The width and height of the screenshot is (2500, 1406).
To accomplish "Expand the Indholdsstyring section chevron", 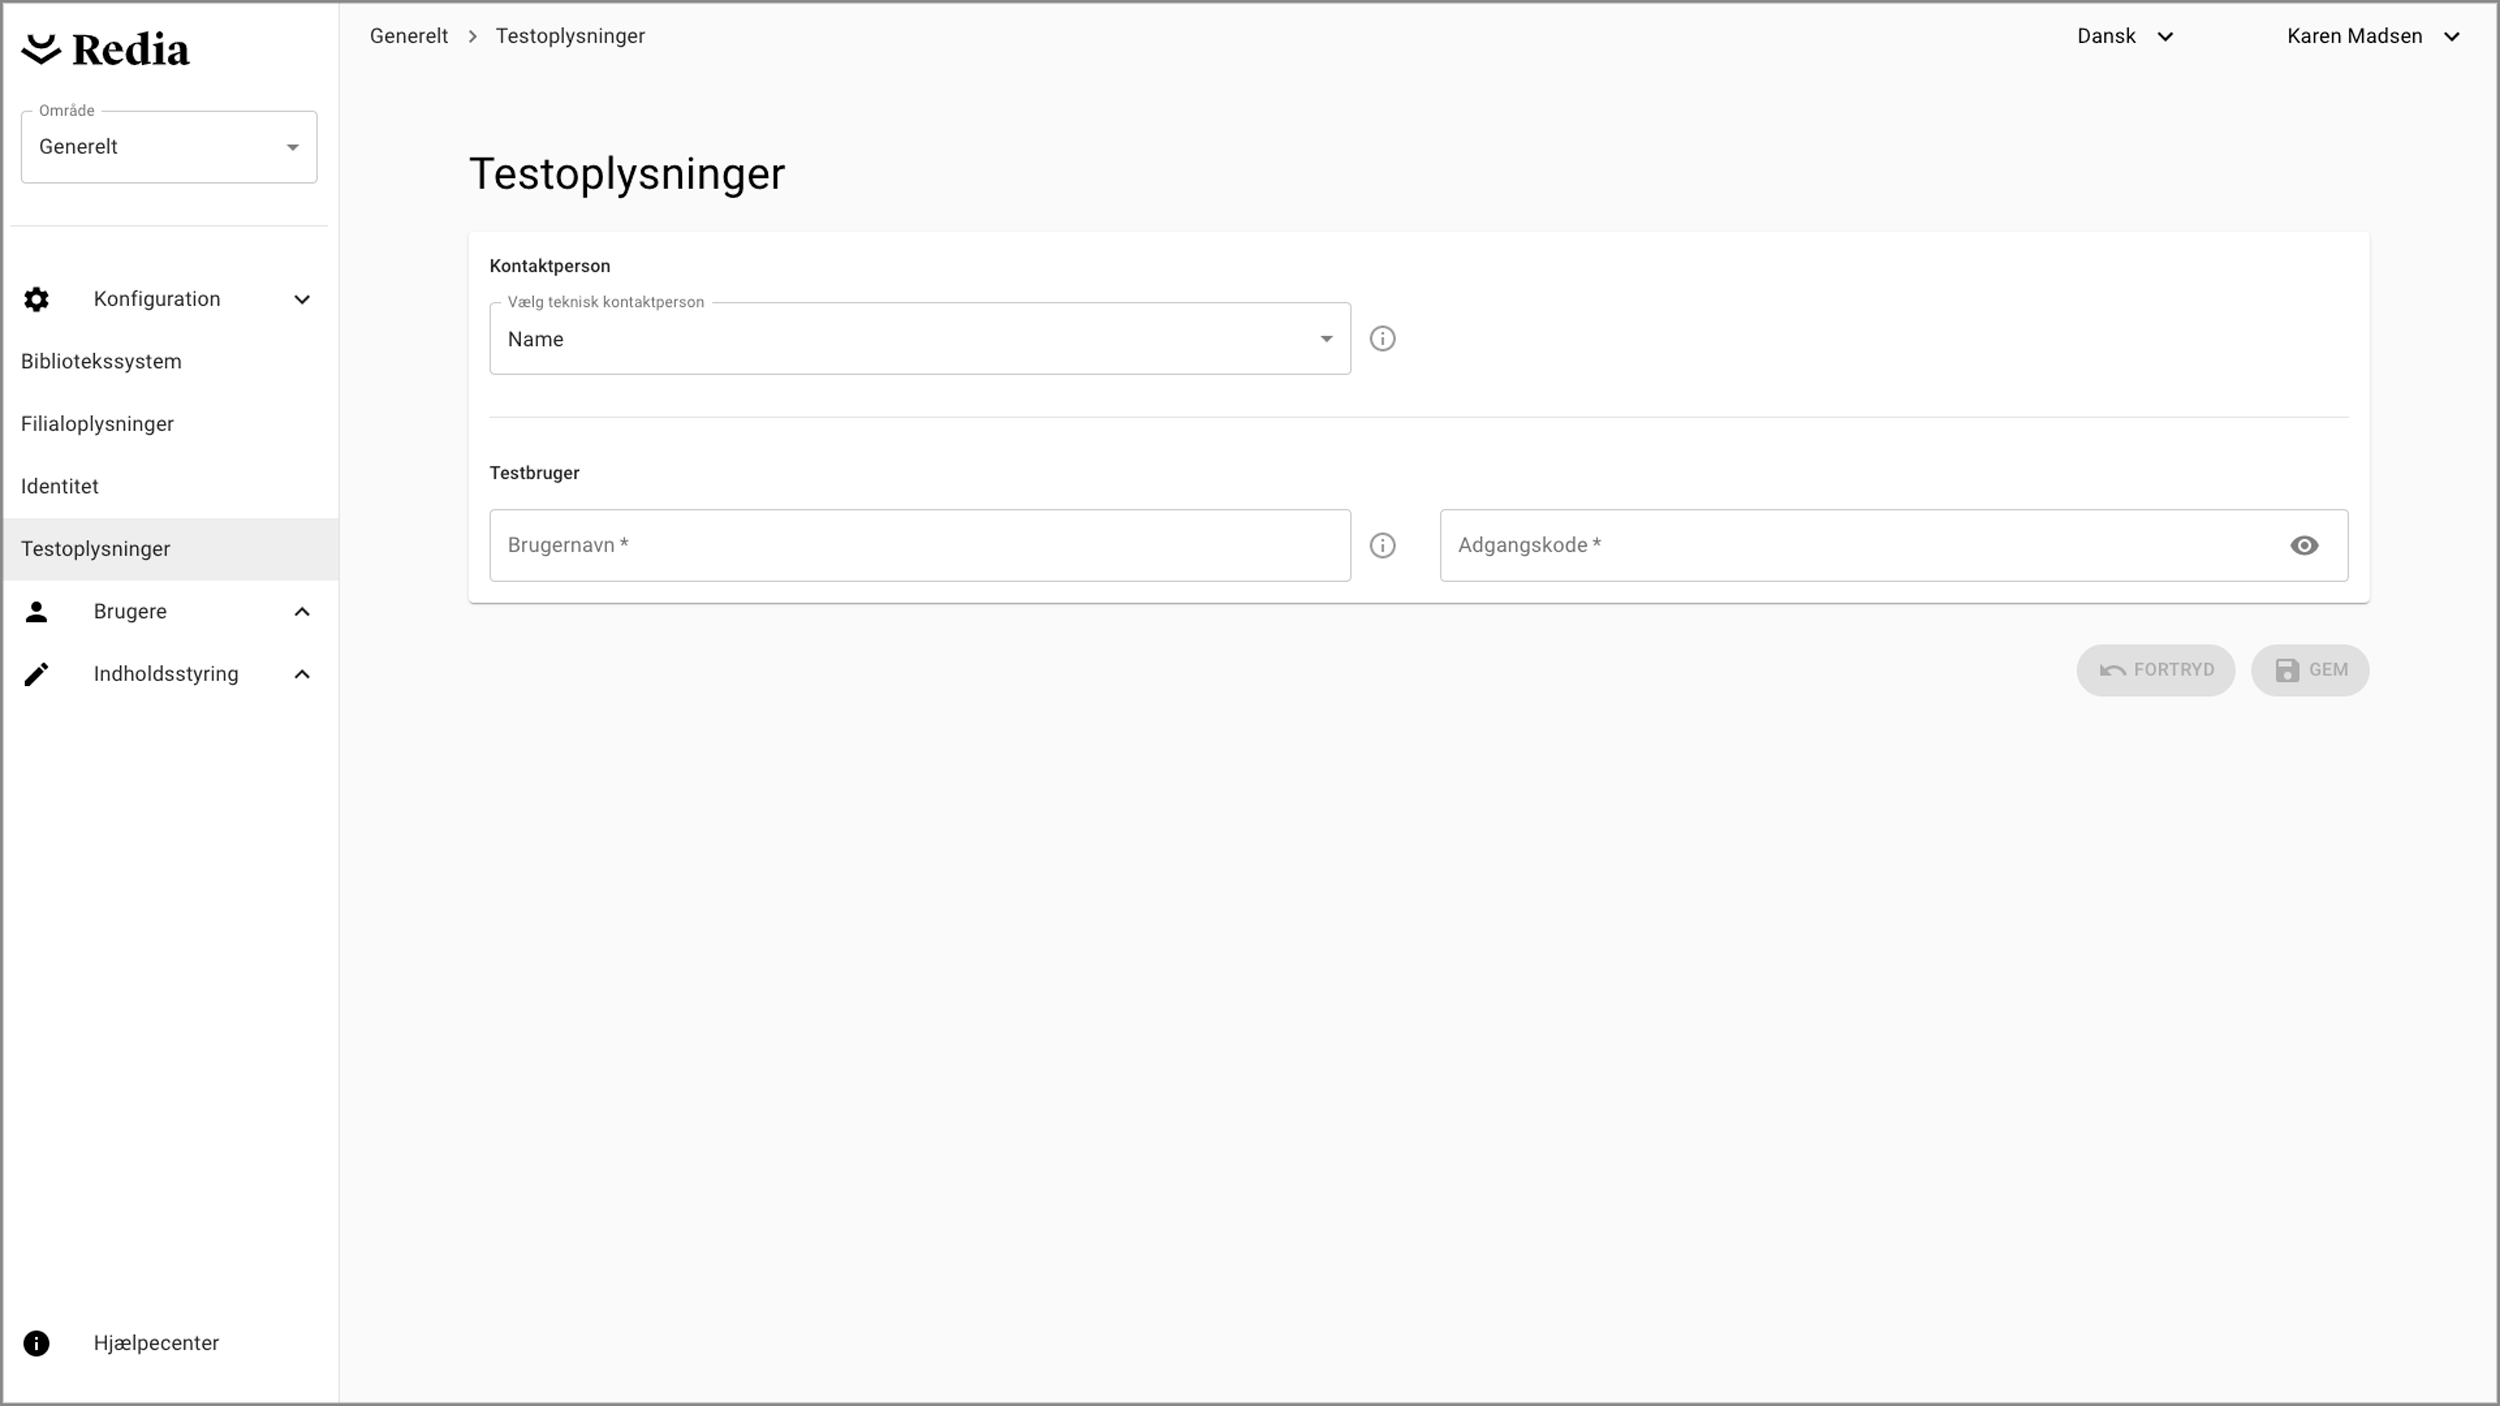I will (x=302, y=674).
